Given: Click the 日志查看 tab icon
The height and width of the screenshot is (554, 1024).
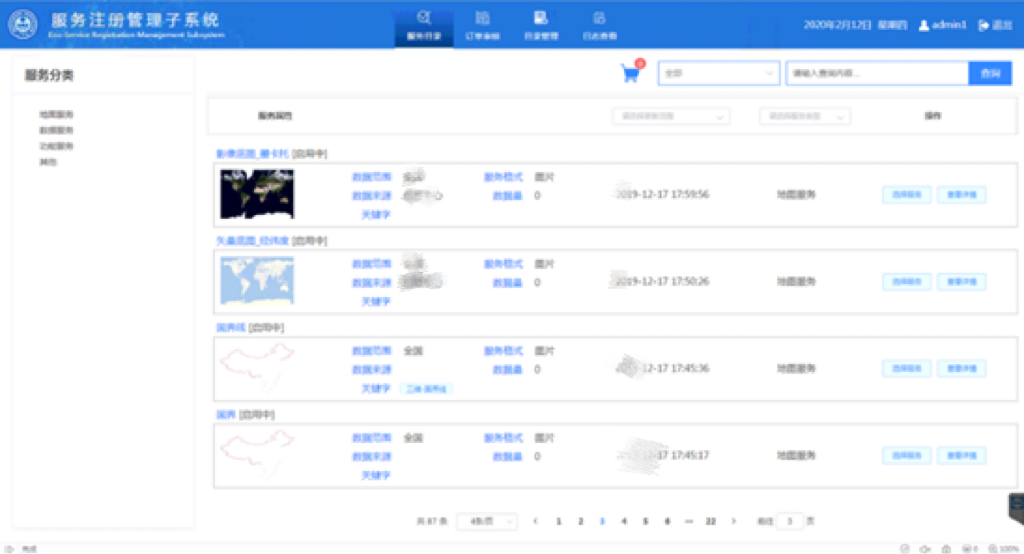Looking at the screenshot, I should tap(599, 18).
